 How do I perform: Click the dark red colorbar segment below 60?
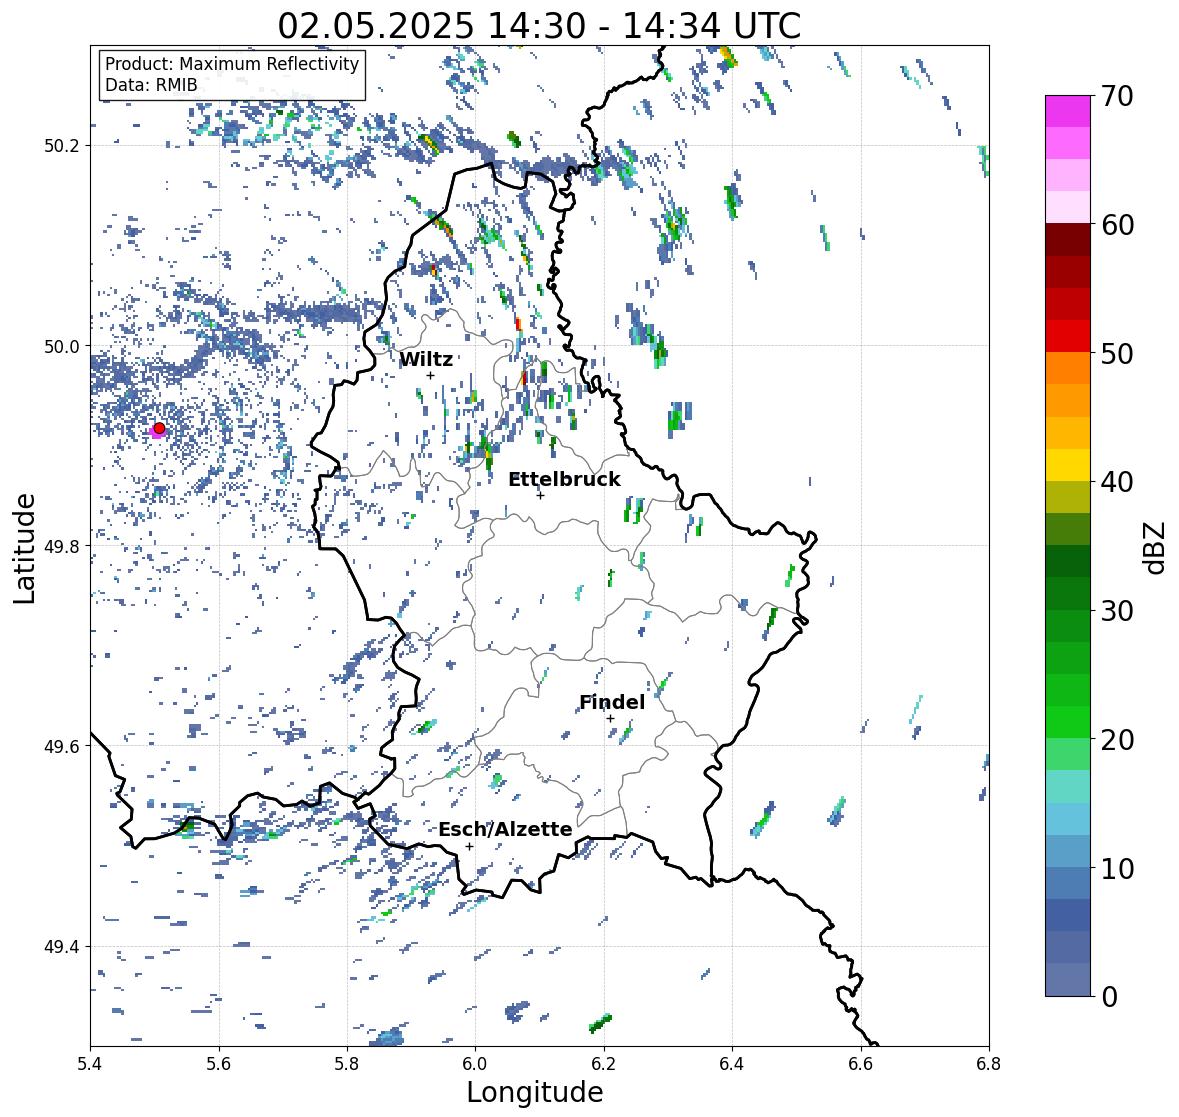[x=1068, y=240]
